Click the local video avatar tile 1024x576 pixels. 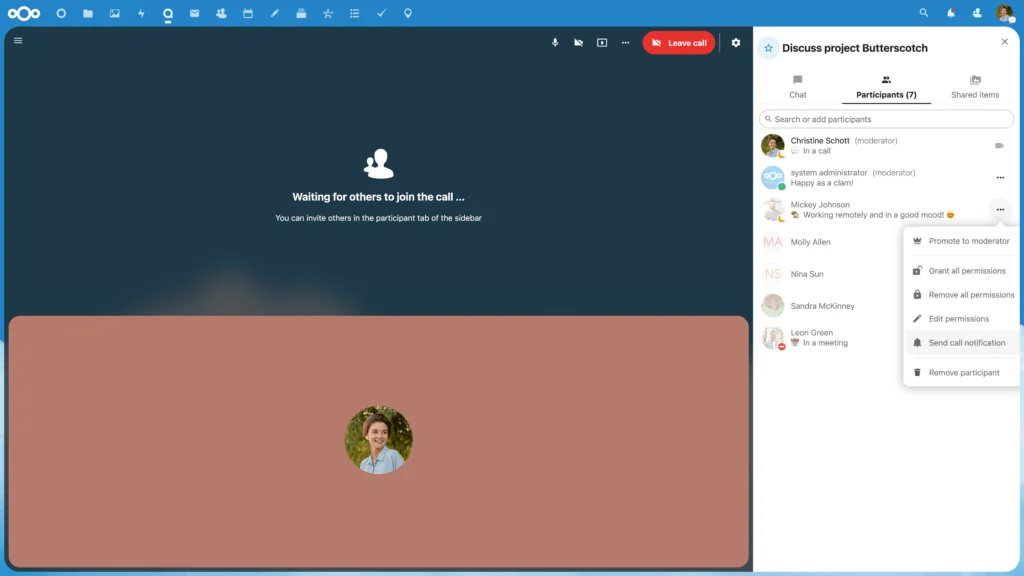pyautogui.click(x=379, y=441)
